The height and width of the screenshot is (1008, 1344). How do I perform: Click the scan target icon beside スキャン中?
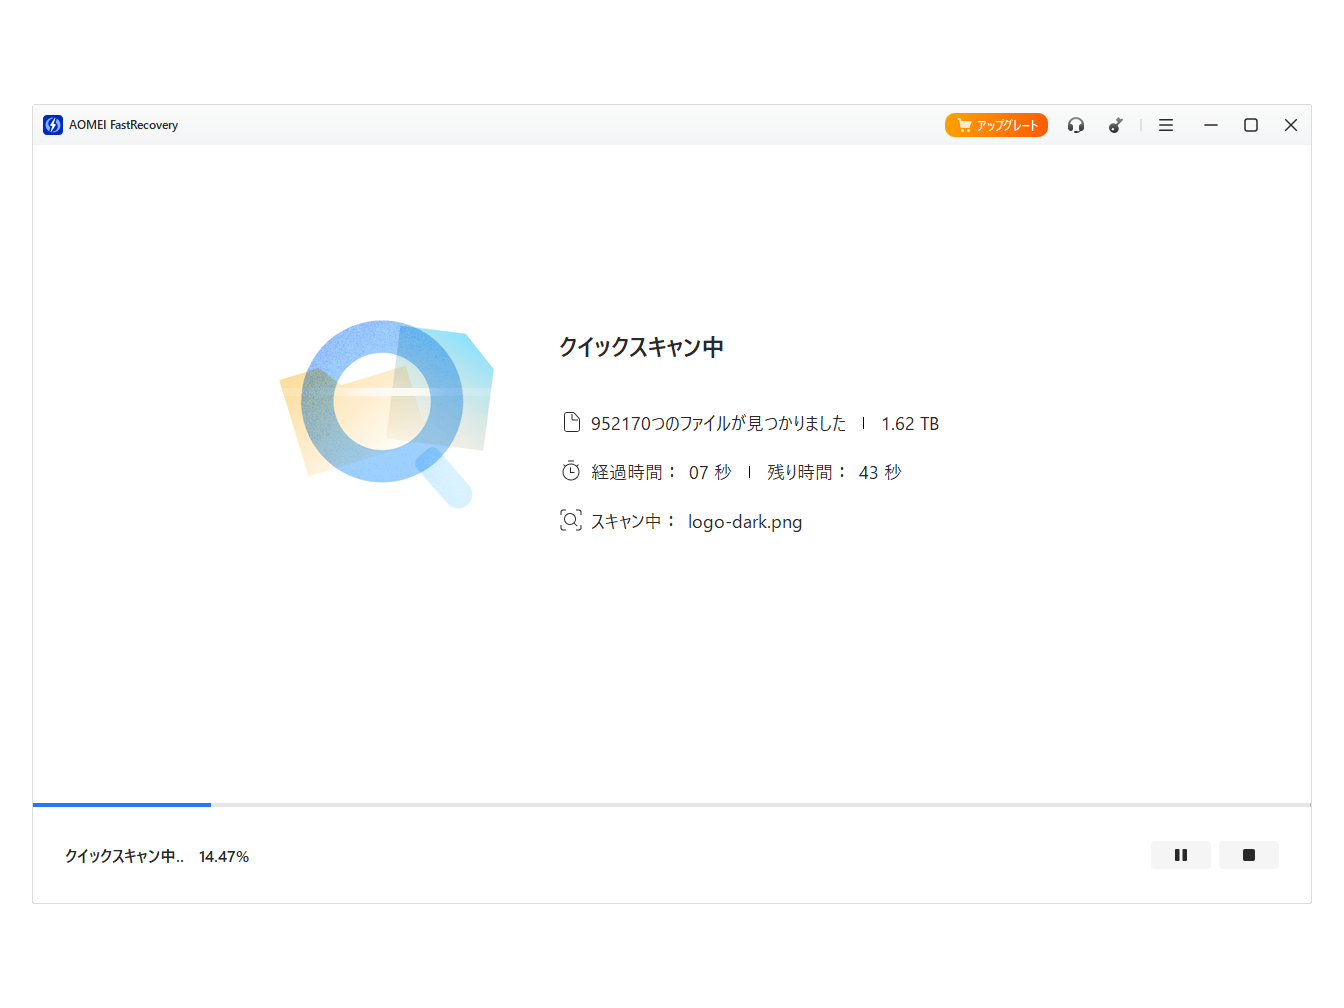point(571,520)
